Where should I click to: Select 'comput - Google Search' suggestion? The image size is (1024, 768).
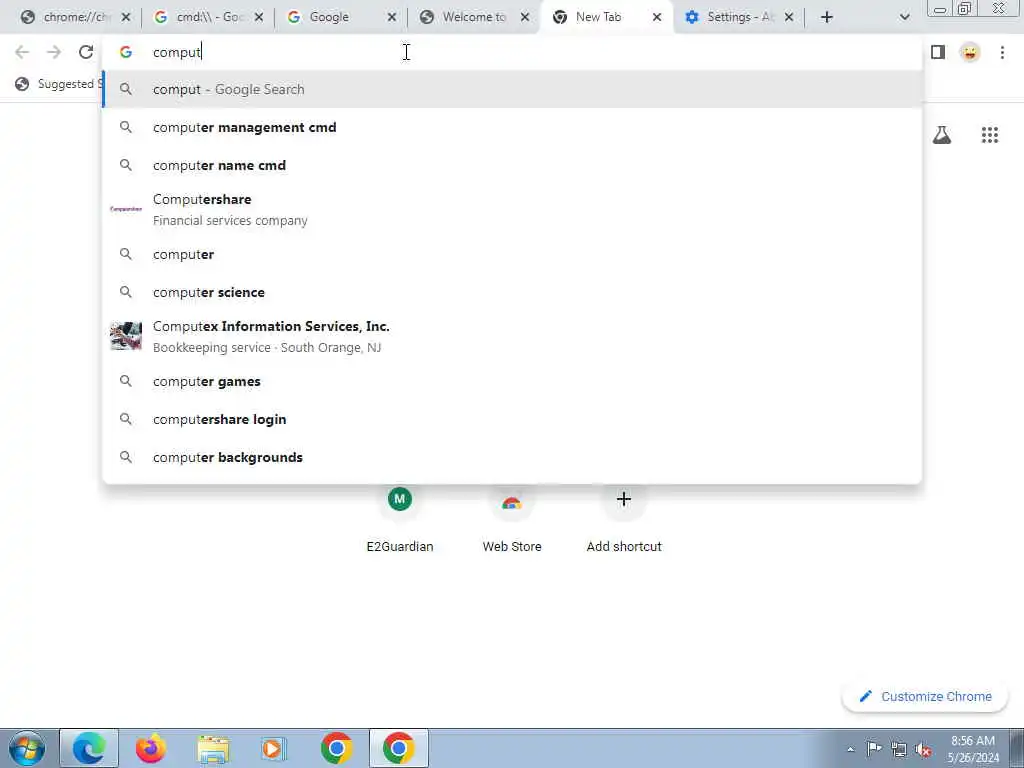click(x=512, y=89)
